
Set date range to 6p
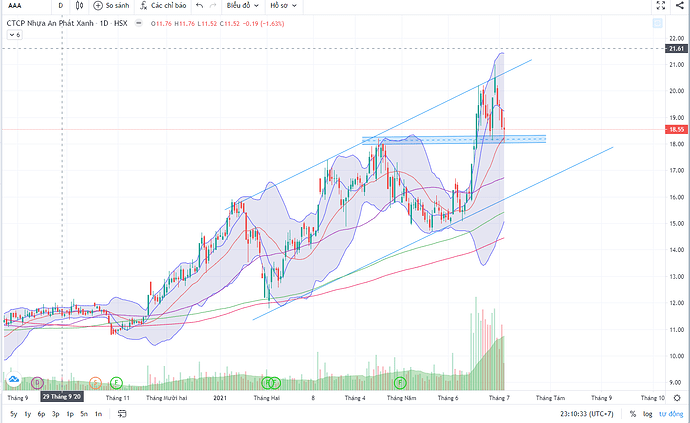(41, 414)
